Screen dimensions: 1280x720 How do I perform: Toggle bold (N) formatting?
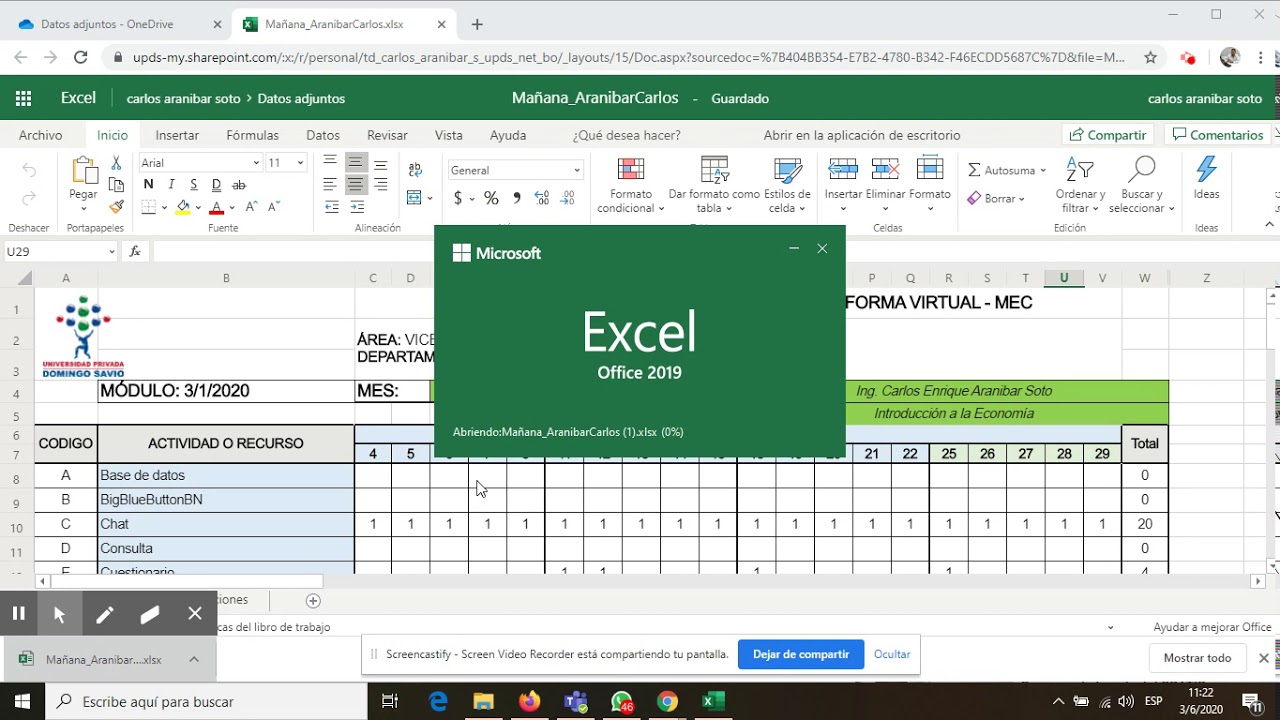(148, 184)
